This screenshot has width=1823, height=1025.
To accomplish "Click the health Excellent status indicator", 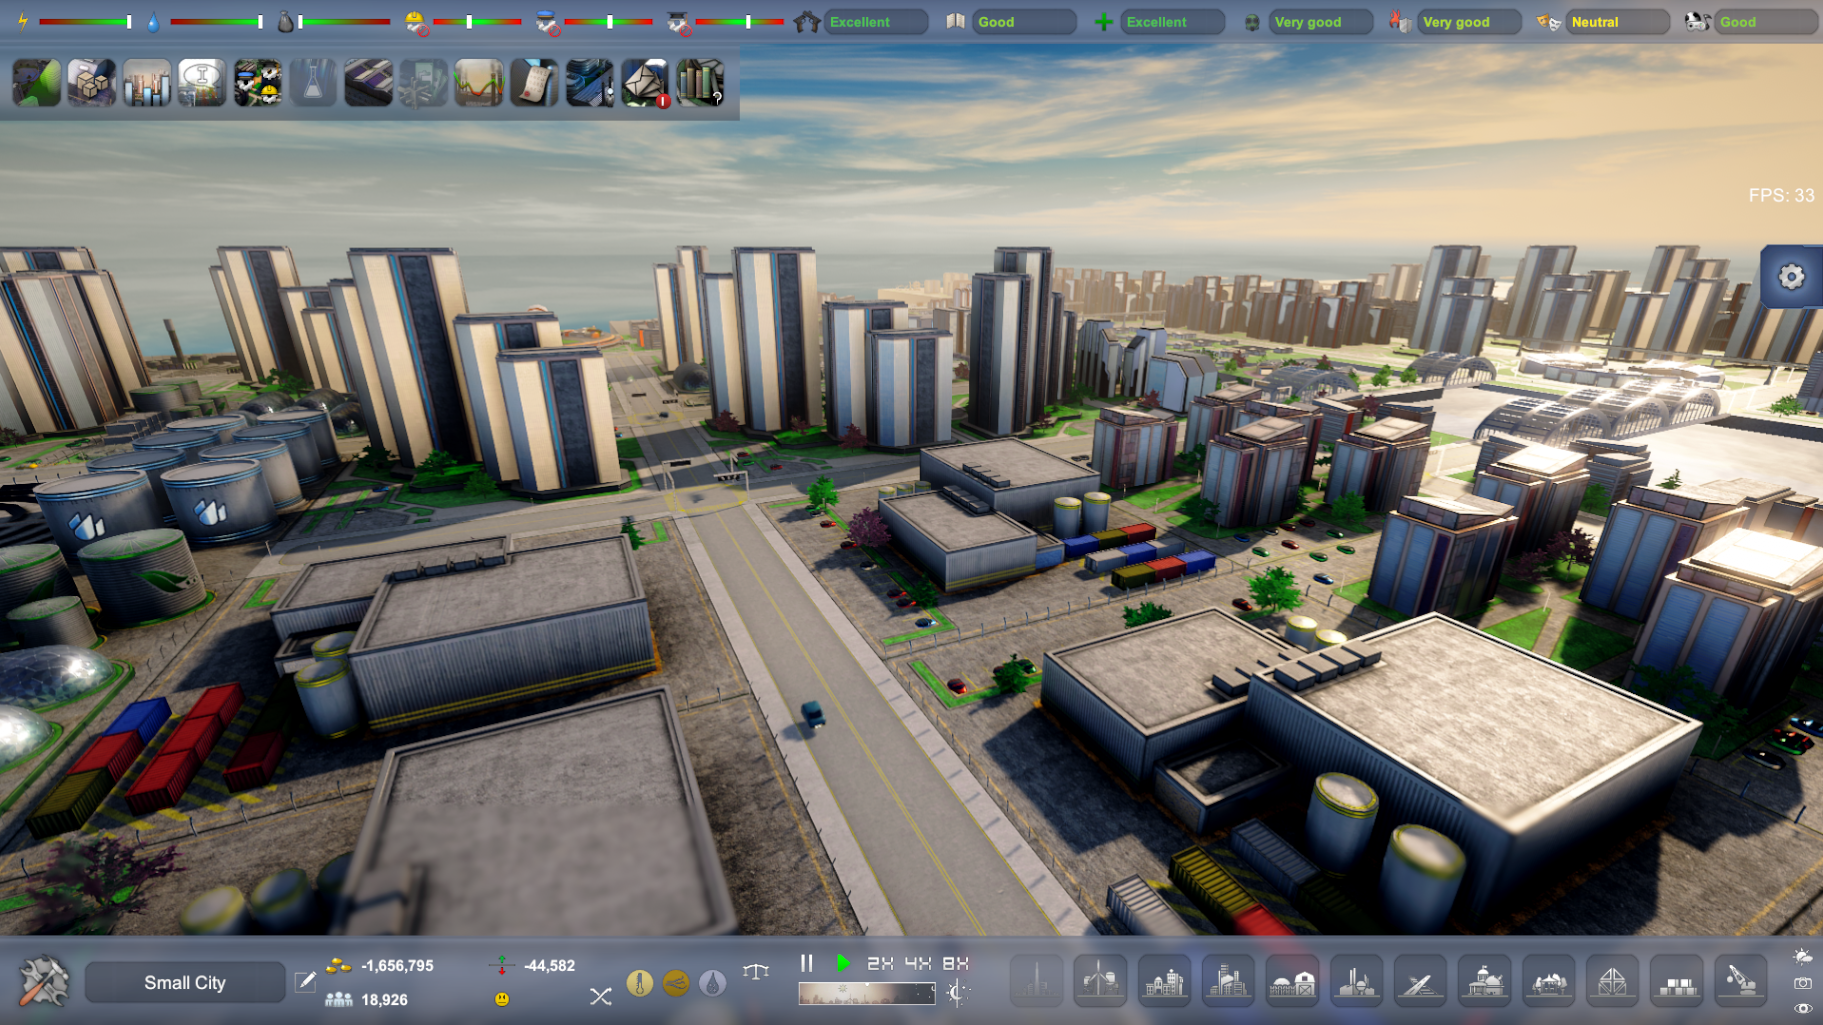I will [1171, 21].
